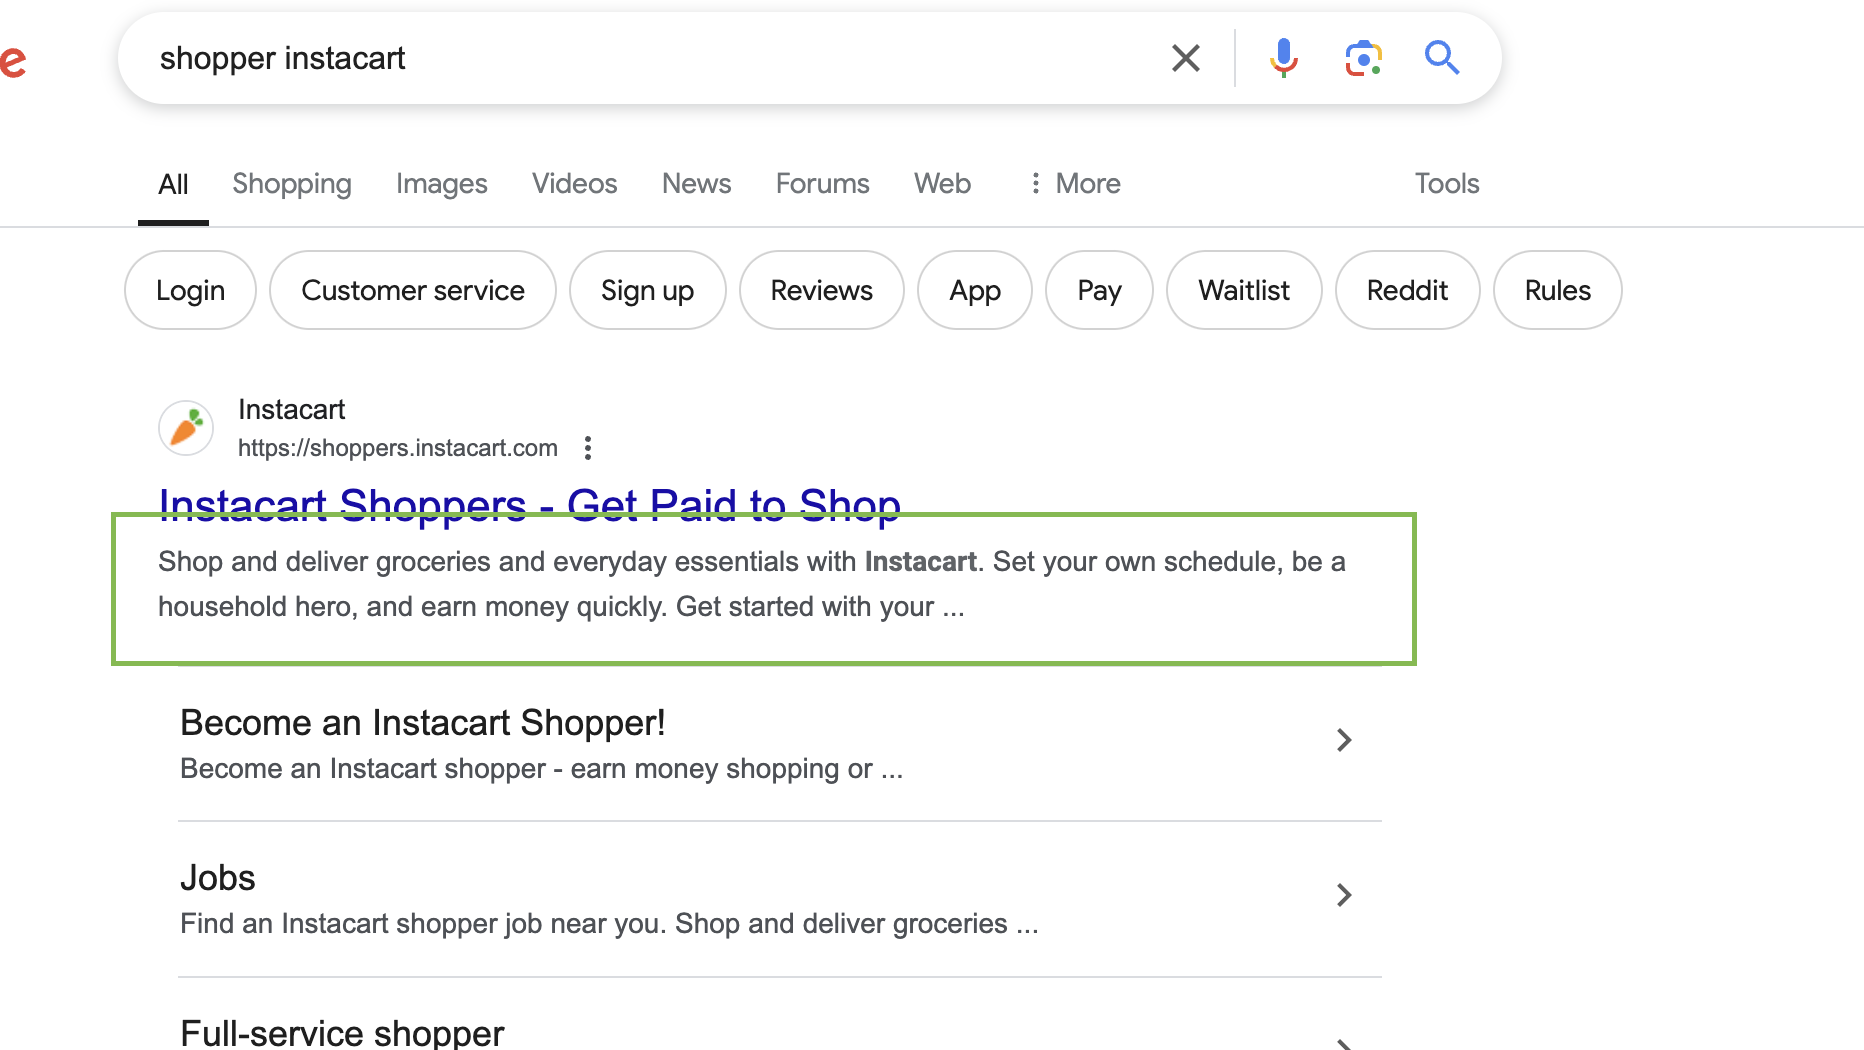1864x1050 pixels.
Task: Open the search Tools options
Action: tap(1446, 184)
